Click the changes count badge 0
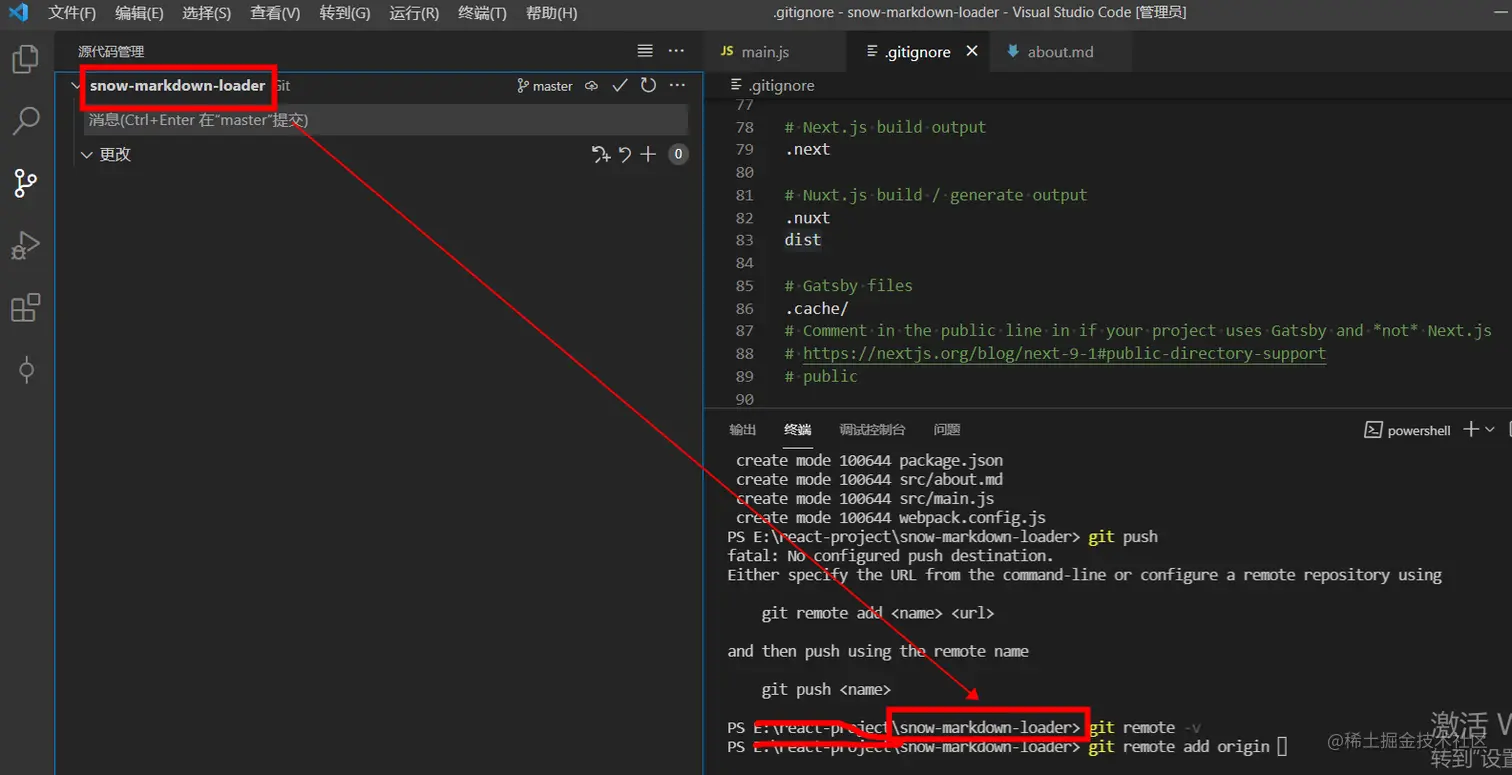 pos(679,154)
